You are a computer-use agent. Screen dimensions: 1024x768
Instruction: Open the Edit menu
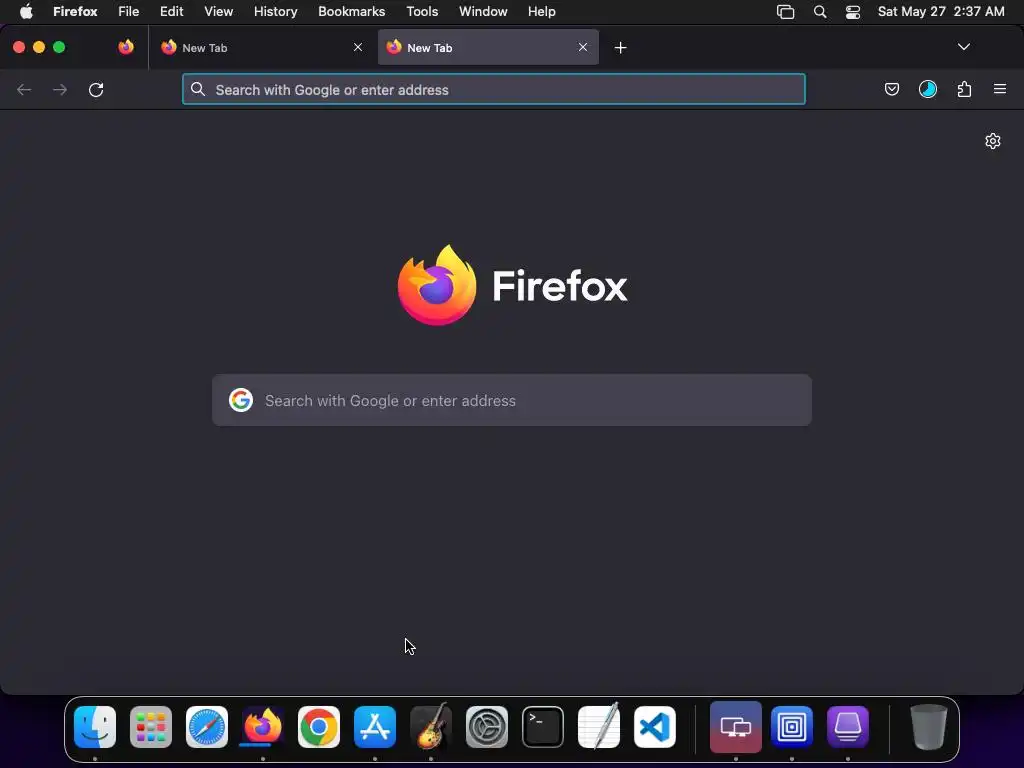[x=172, y=12]
